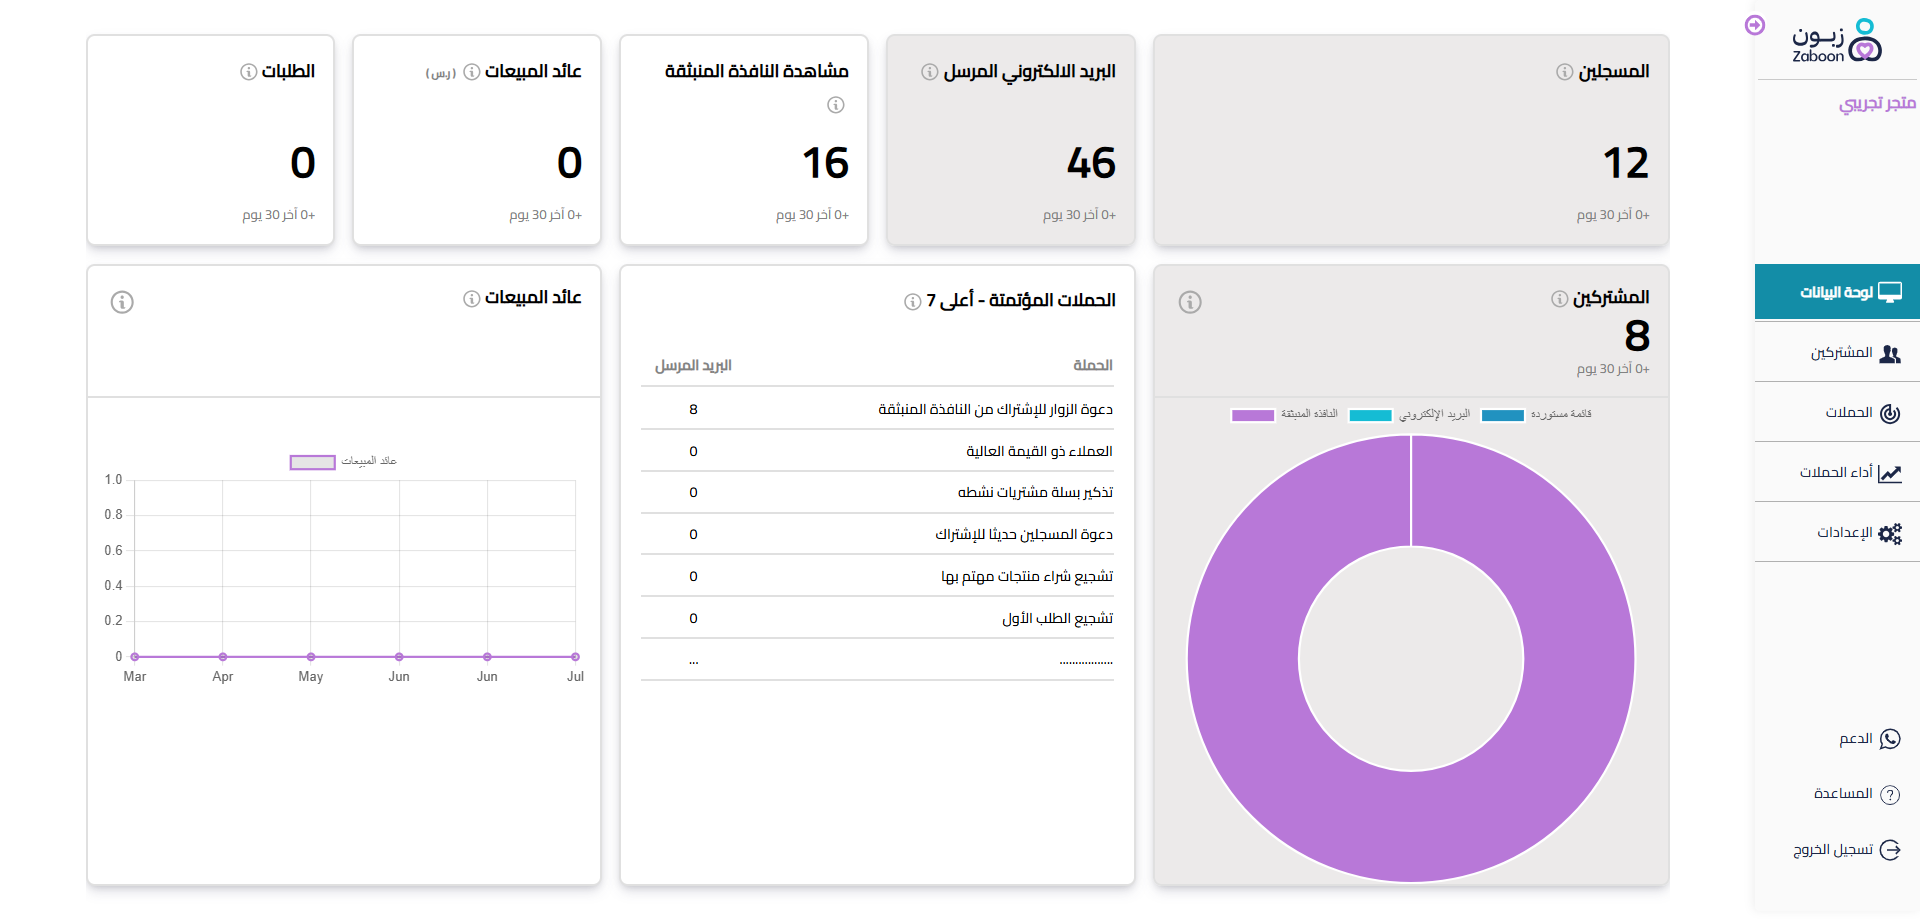Open لوحة البيانات dashboard menu item
1920x920 pixels.
1838,292
